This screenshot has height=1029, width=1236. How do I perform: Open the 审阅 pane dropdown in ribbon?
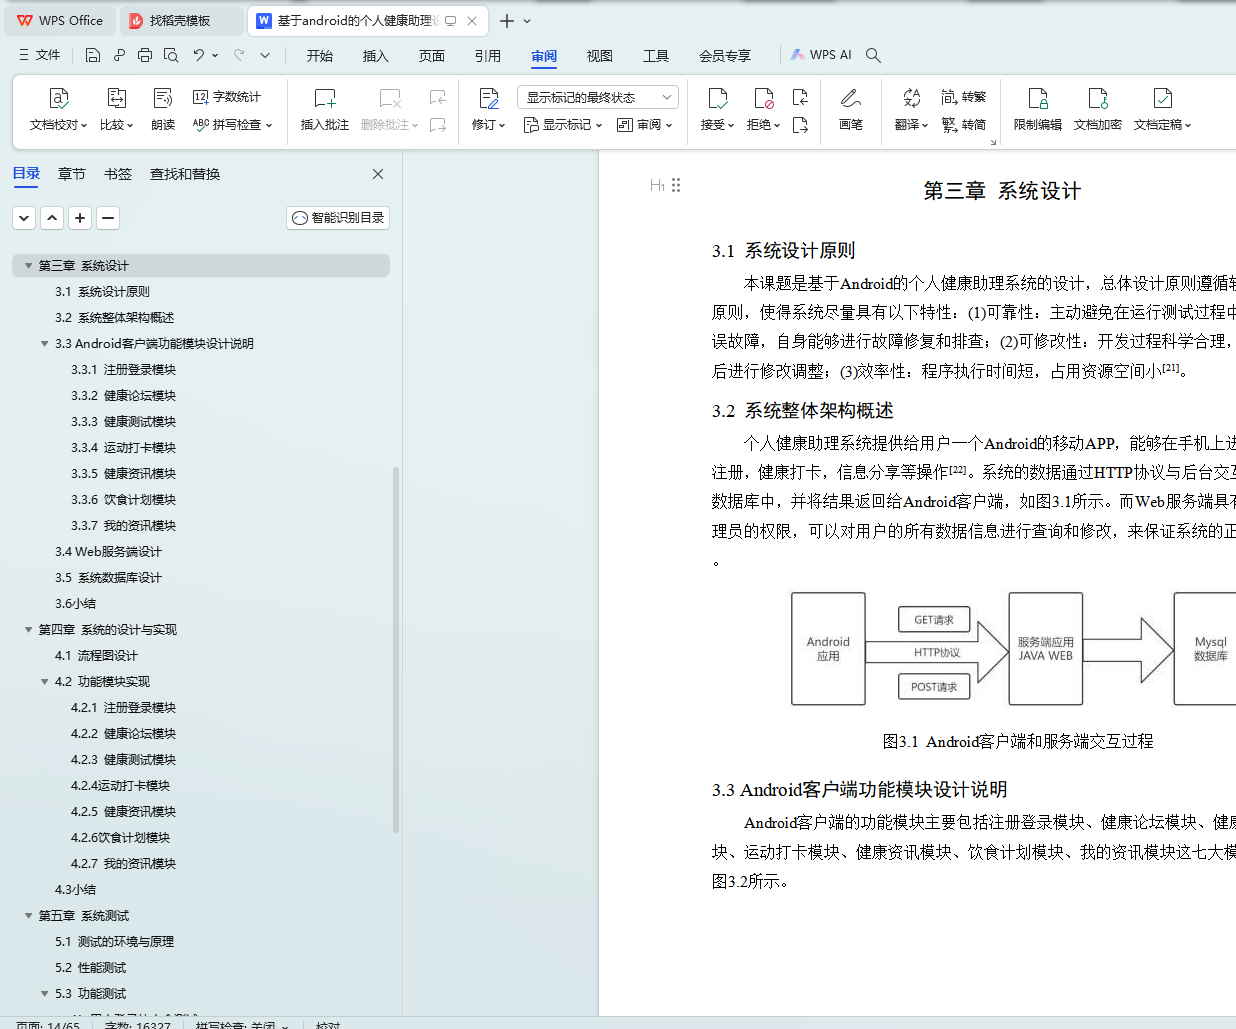tap(645, 125)
